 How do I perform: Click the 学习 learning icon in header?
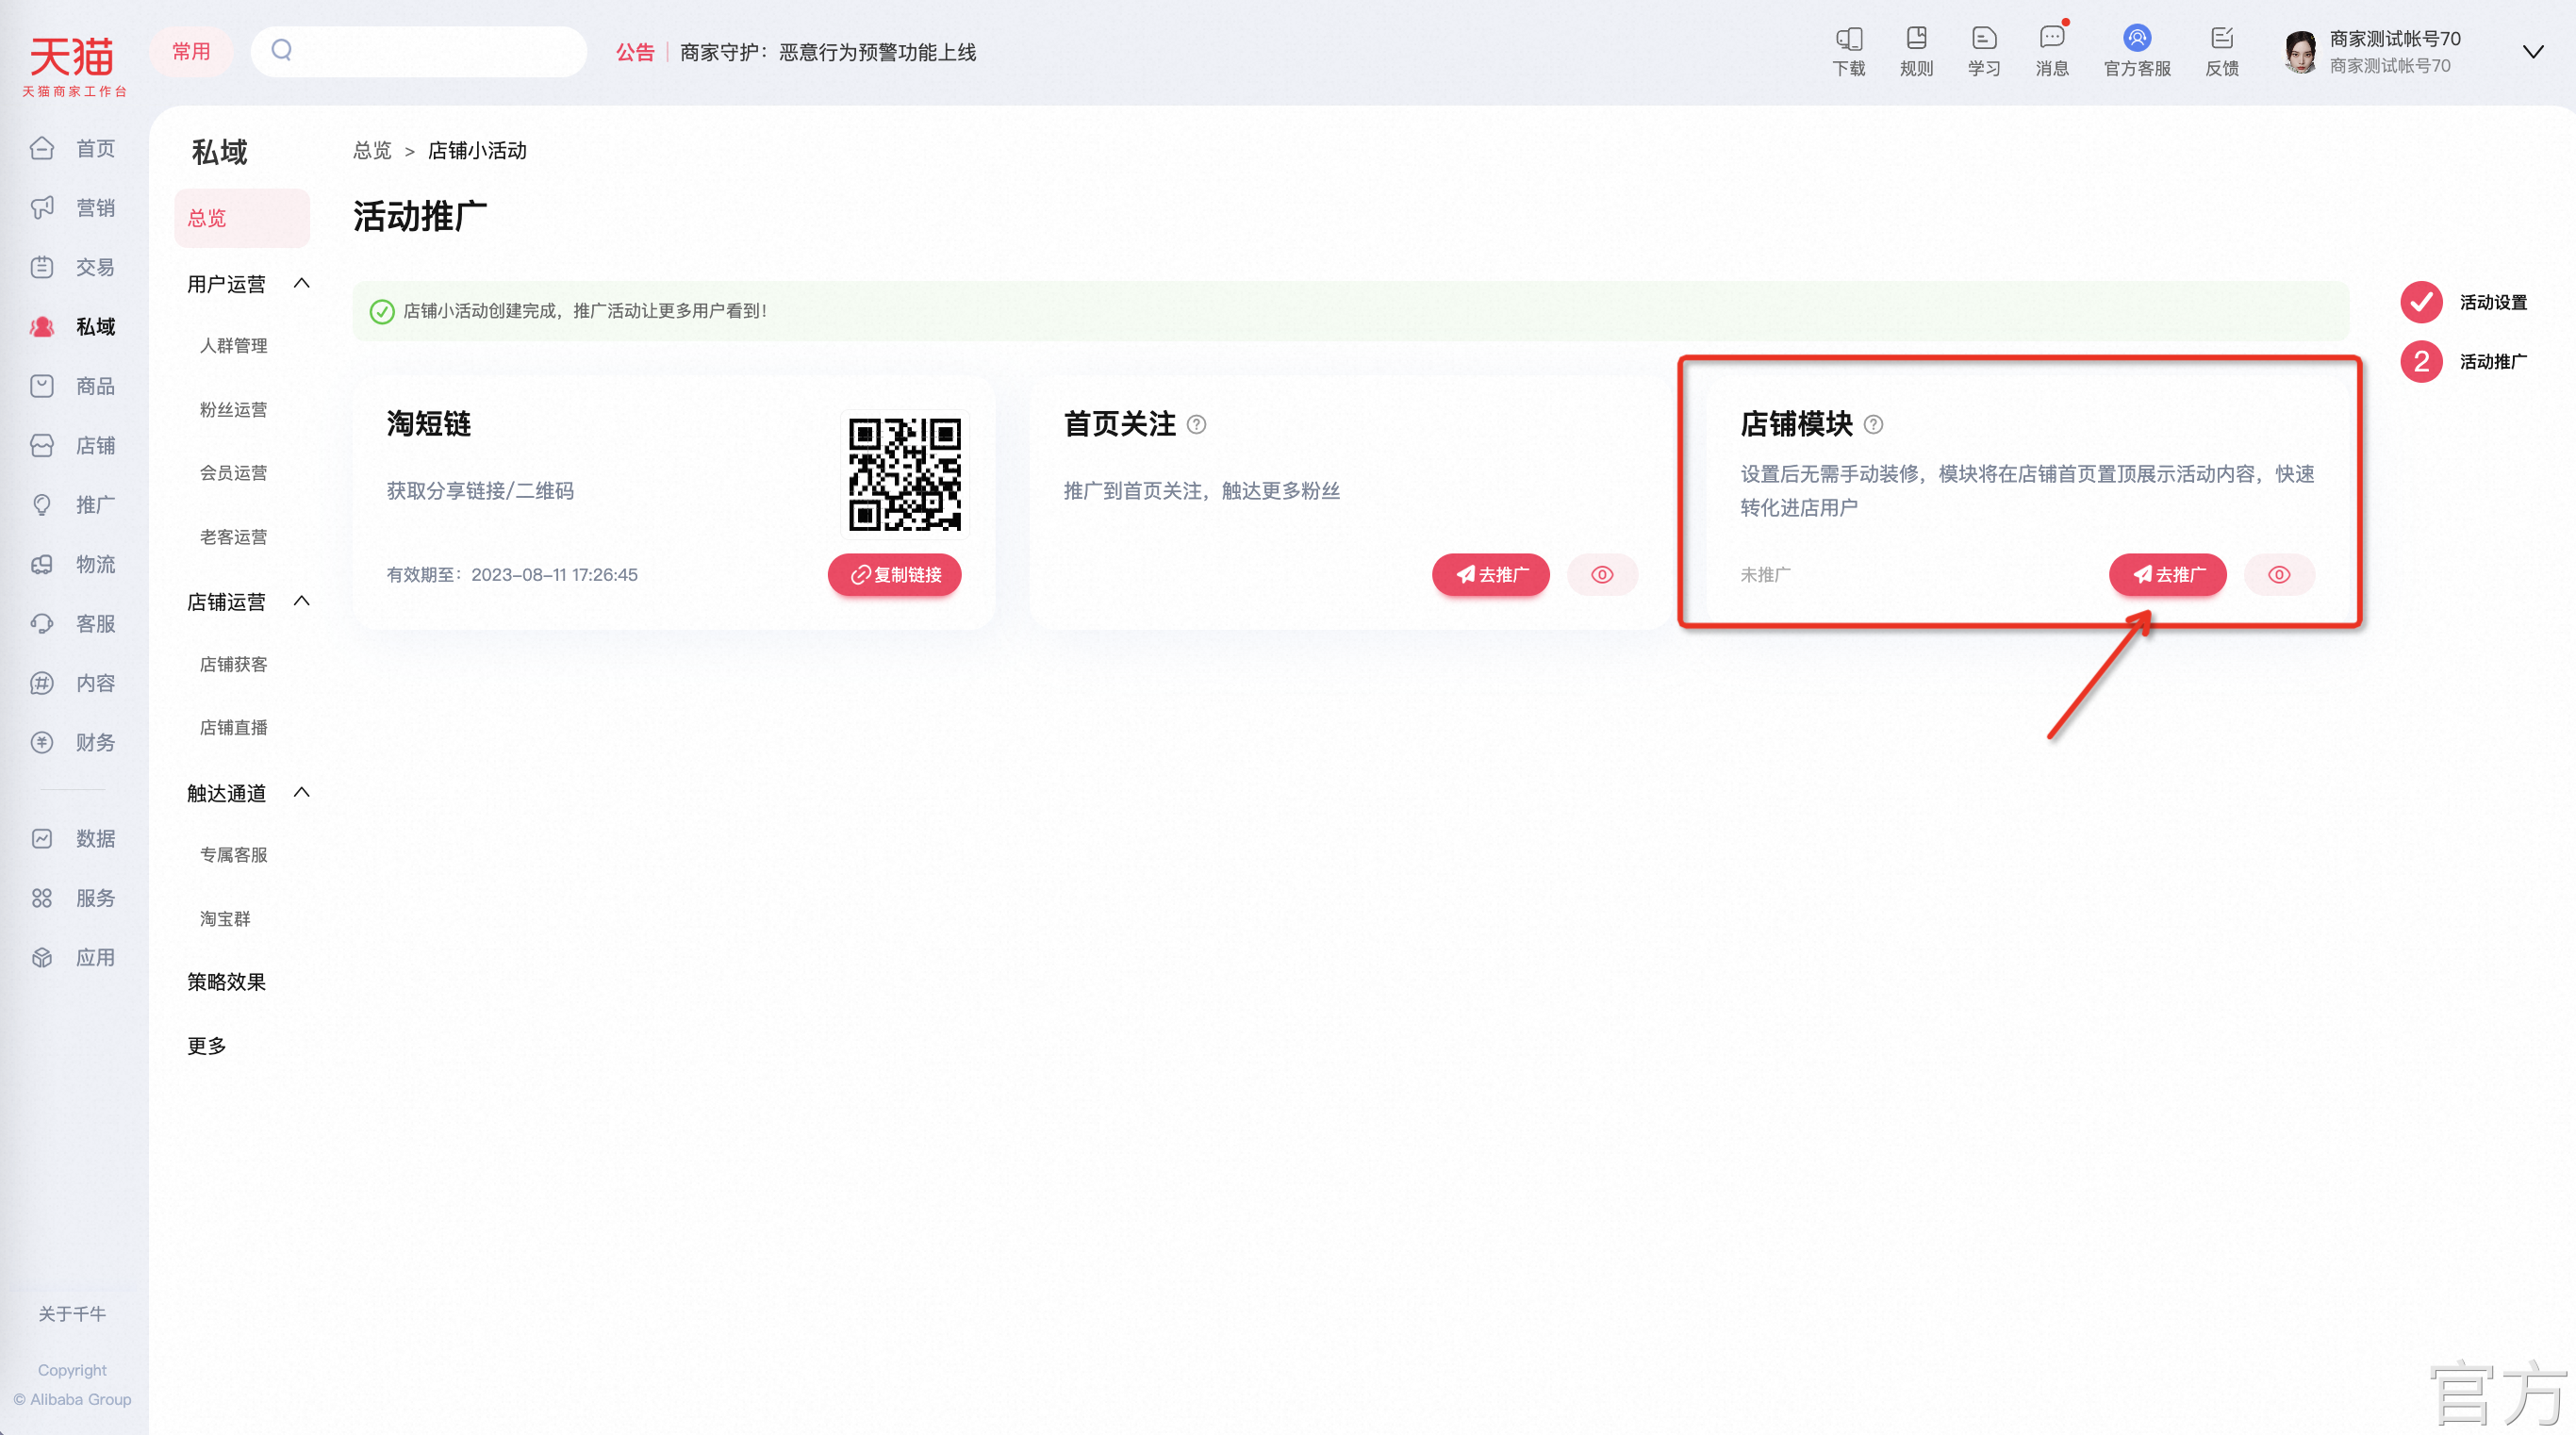click(x=1984, y=39)
